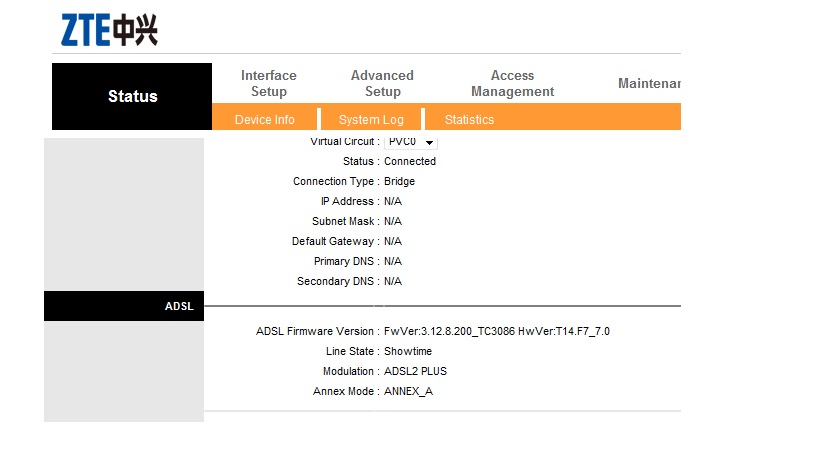
Task: Open the Advanced Setup tab
Action: [x=382, y=84]
